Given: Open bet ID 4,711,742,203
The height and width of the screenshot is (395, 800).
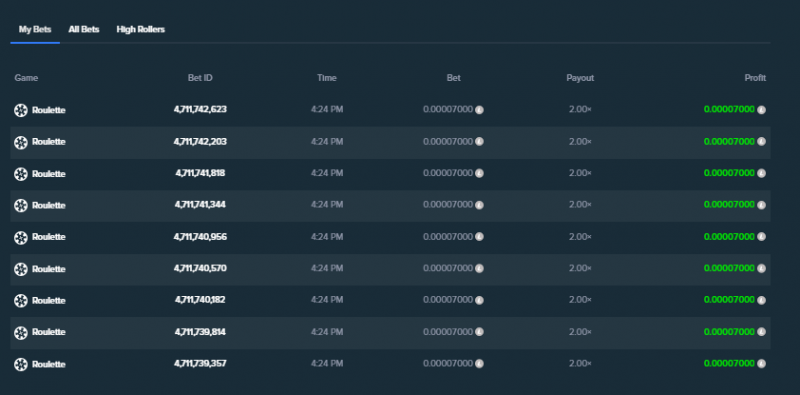Looking at the screenshot, I should [200, 141].
